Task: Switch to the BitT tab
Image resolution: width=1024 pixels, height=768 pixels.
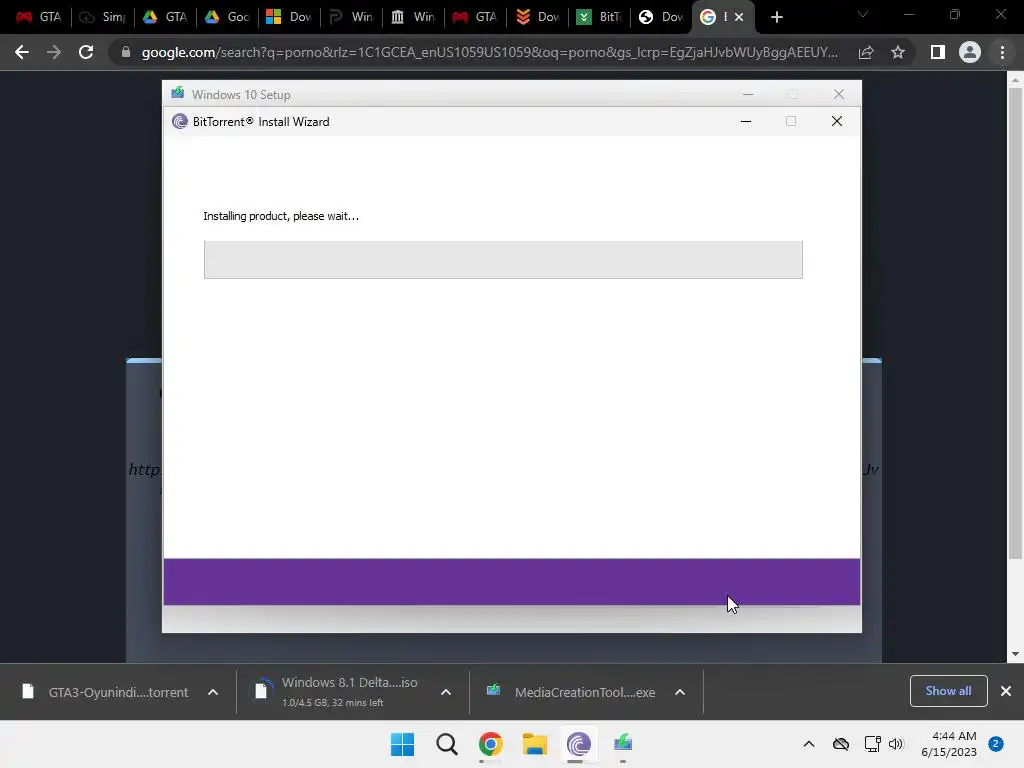Action: point(600,17)
